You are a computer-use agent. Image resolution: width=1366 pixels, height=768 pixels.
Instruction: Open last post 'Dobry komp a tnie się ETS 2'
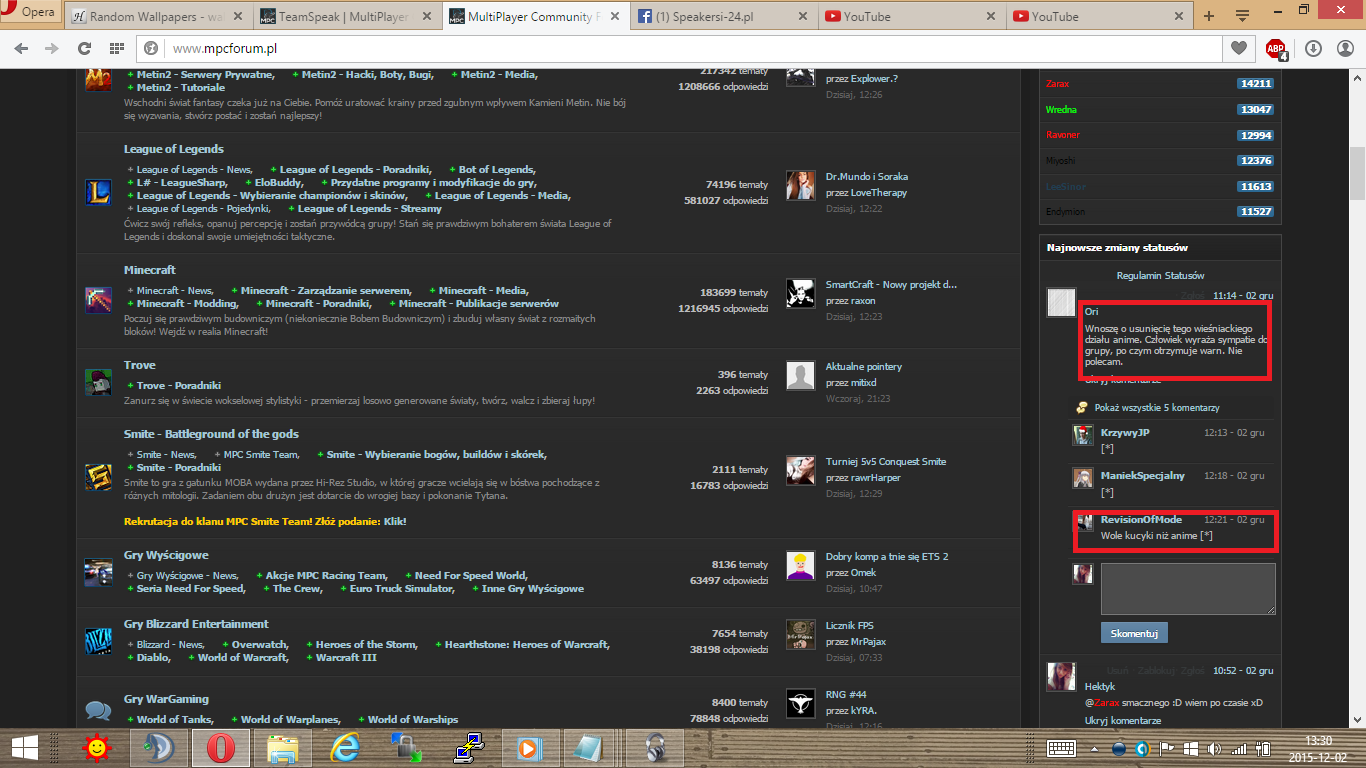point(887,557)
